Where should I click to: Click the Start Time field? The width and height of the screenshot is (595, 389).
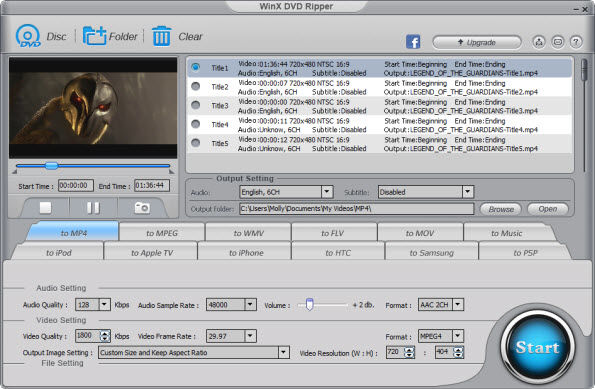click(x=76, y=186)
